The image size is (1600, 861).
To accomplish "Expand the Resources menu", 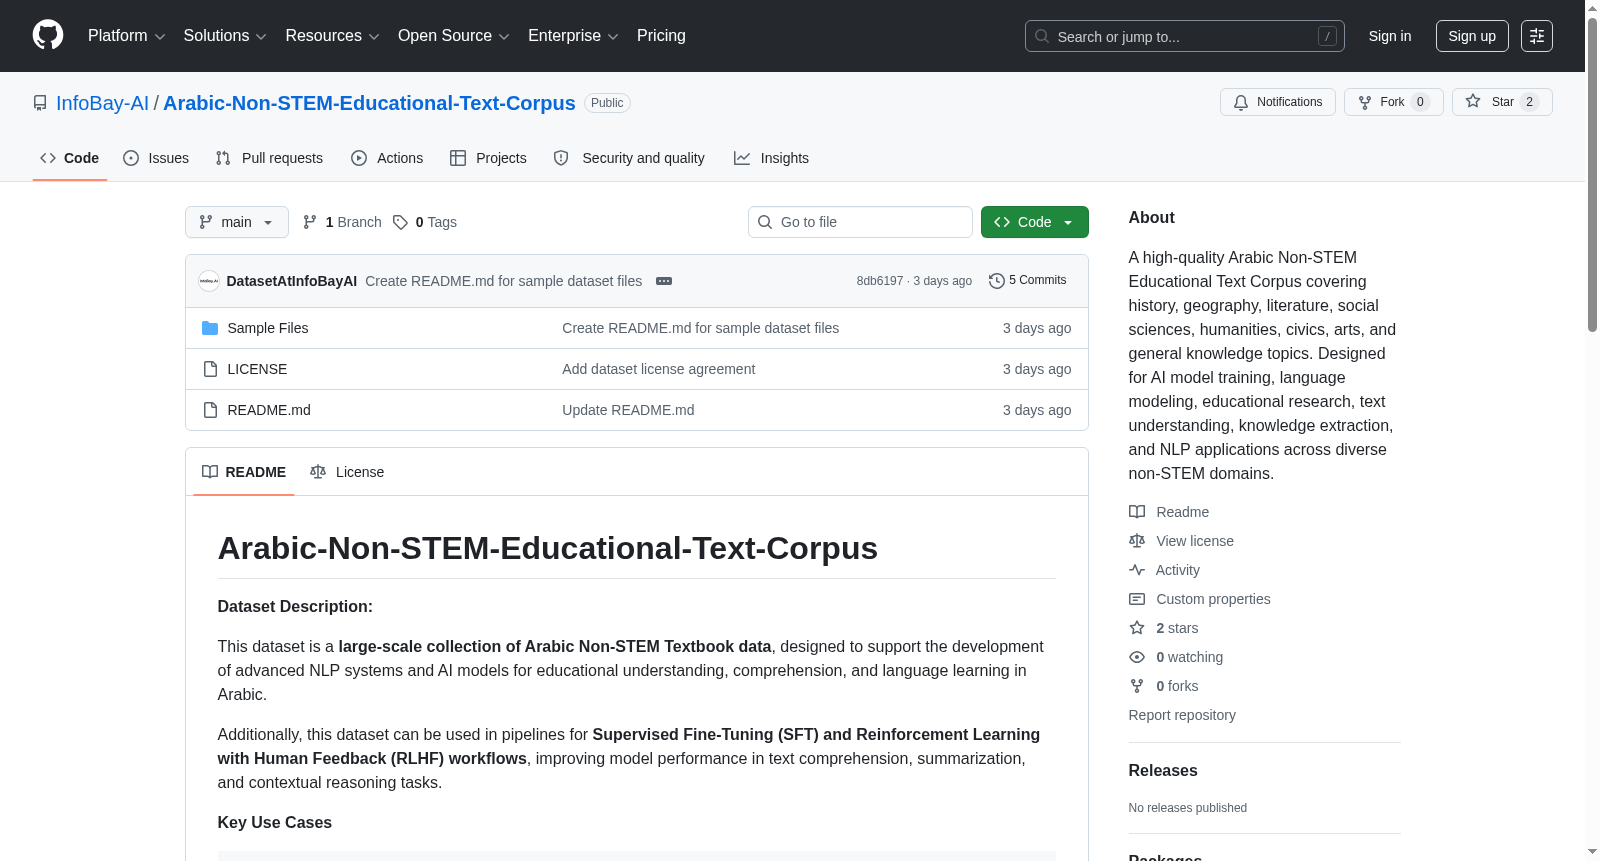I will 332,36.
